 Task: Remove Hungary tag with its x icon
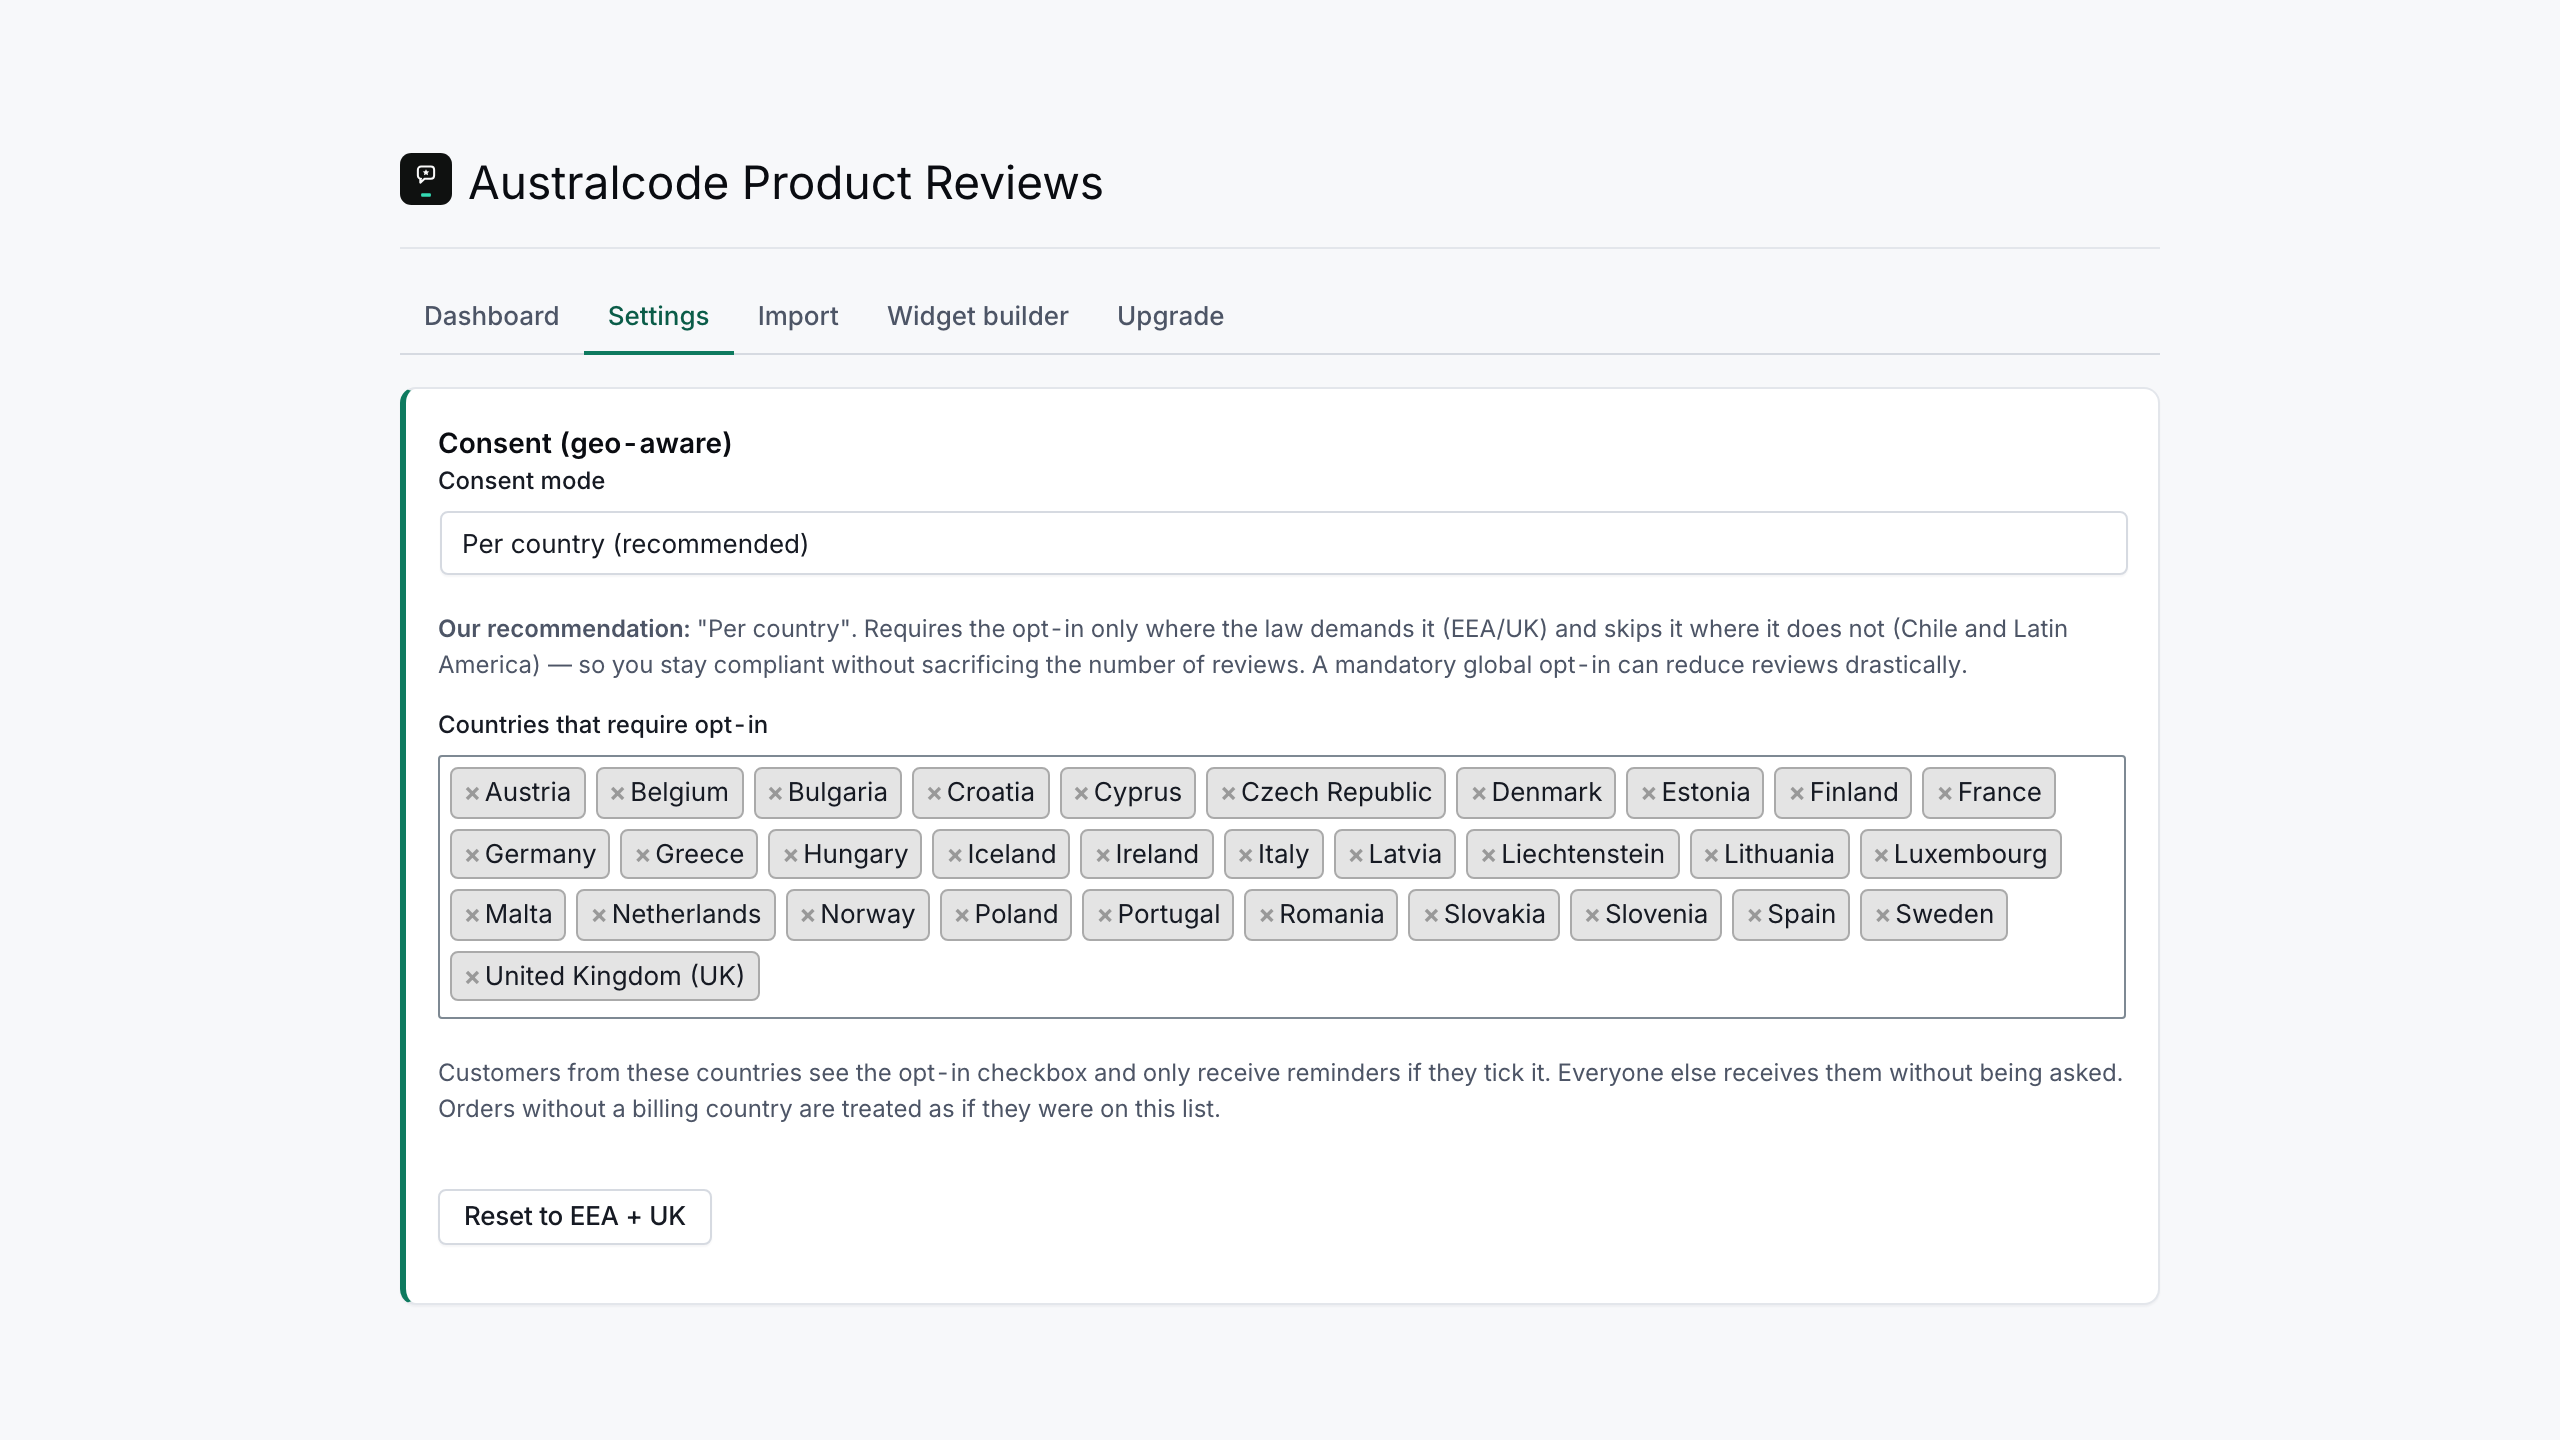[x=790, y=855]
